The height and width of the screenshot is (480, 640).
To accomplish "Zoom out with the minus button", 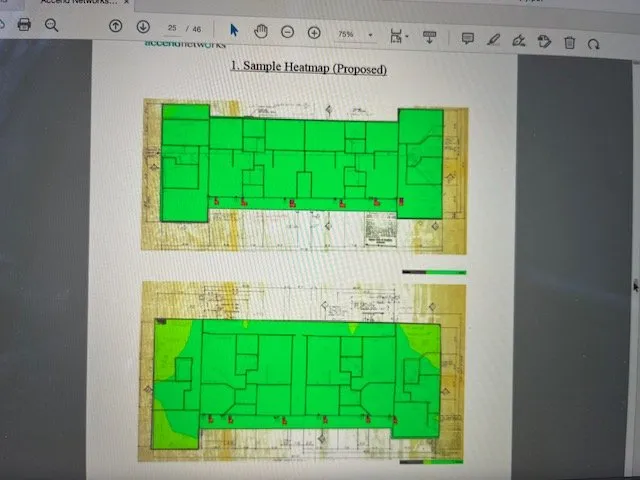I will click(287, 32).
